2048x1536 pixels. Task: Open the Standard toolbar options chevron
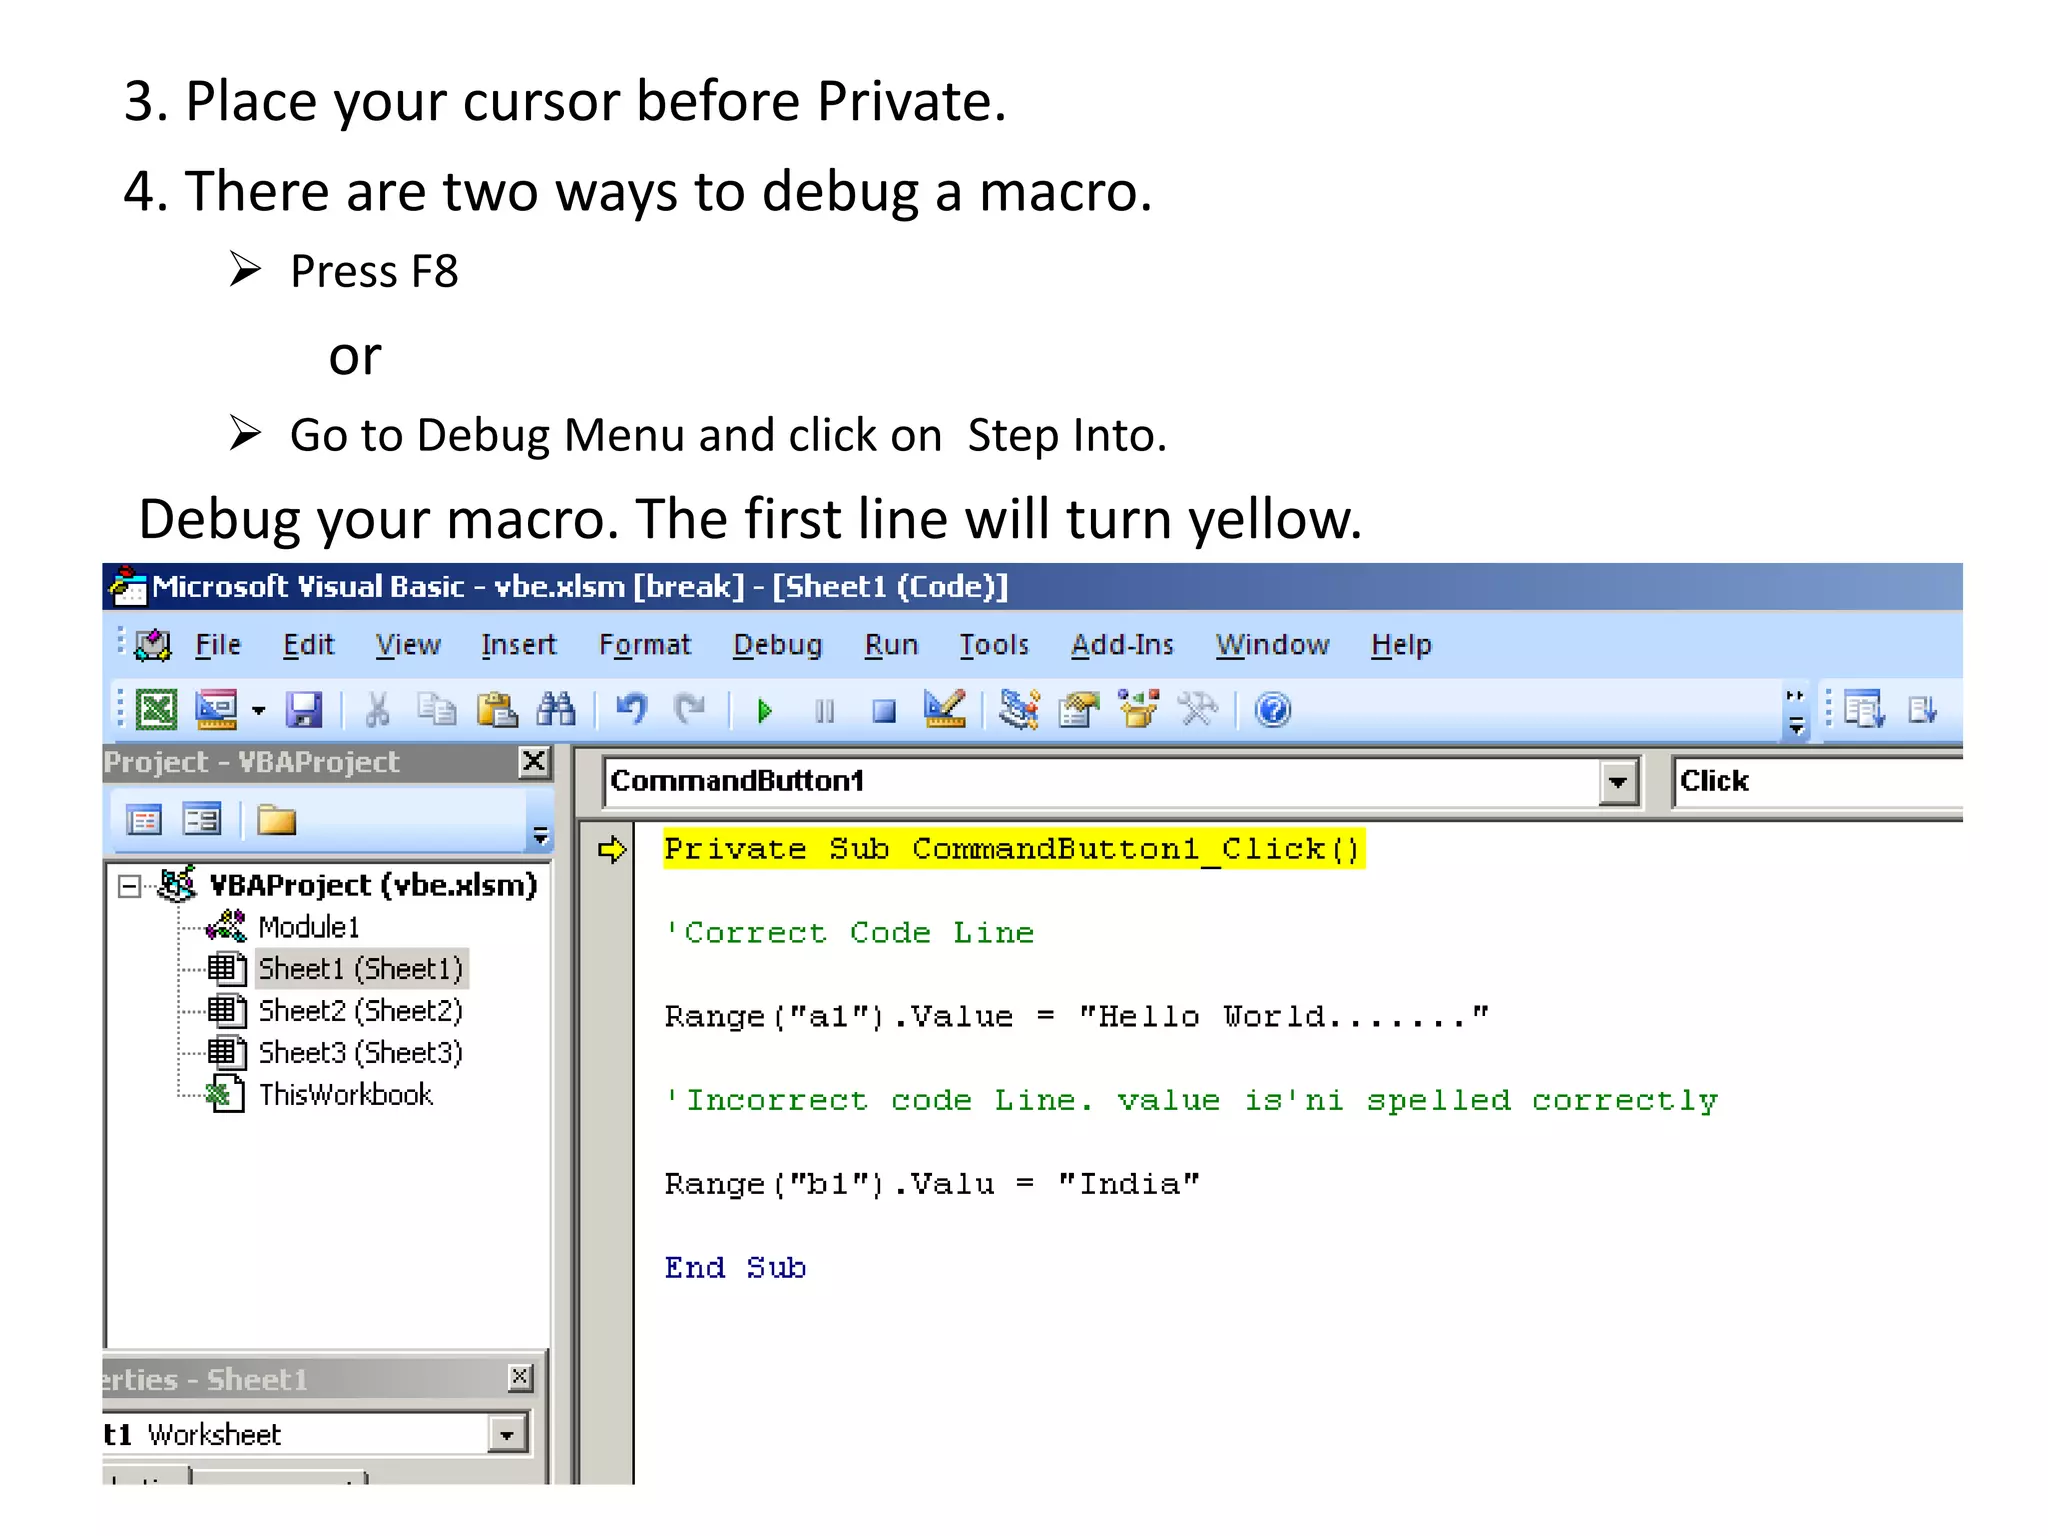point(1796,712)
